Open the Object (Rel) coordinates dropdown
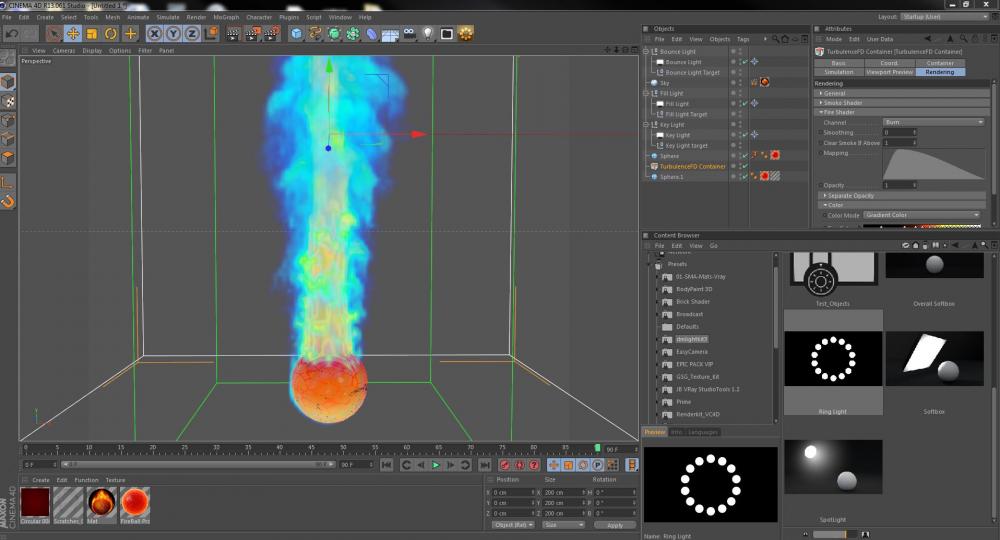Image resolution: width=1000 pixels, height=540 pixels. coord(513,525)
